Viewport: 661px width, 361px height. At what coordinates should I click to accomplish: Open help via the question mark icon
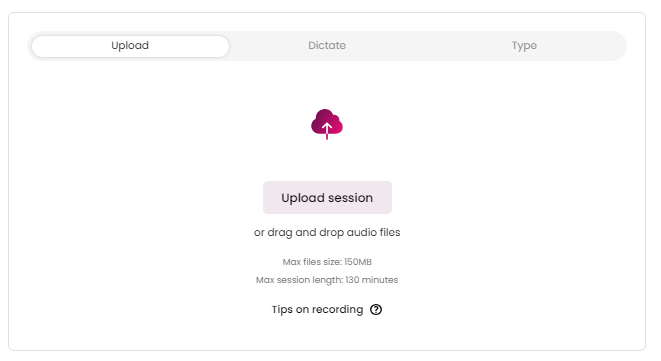pos(376,310)
